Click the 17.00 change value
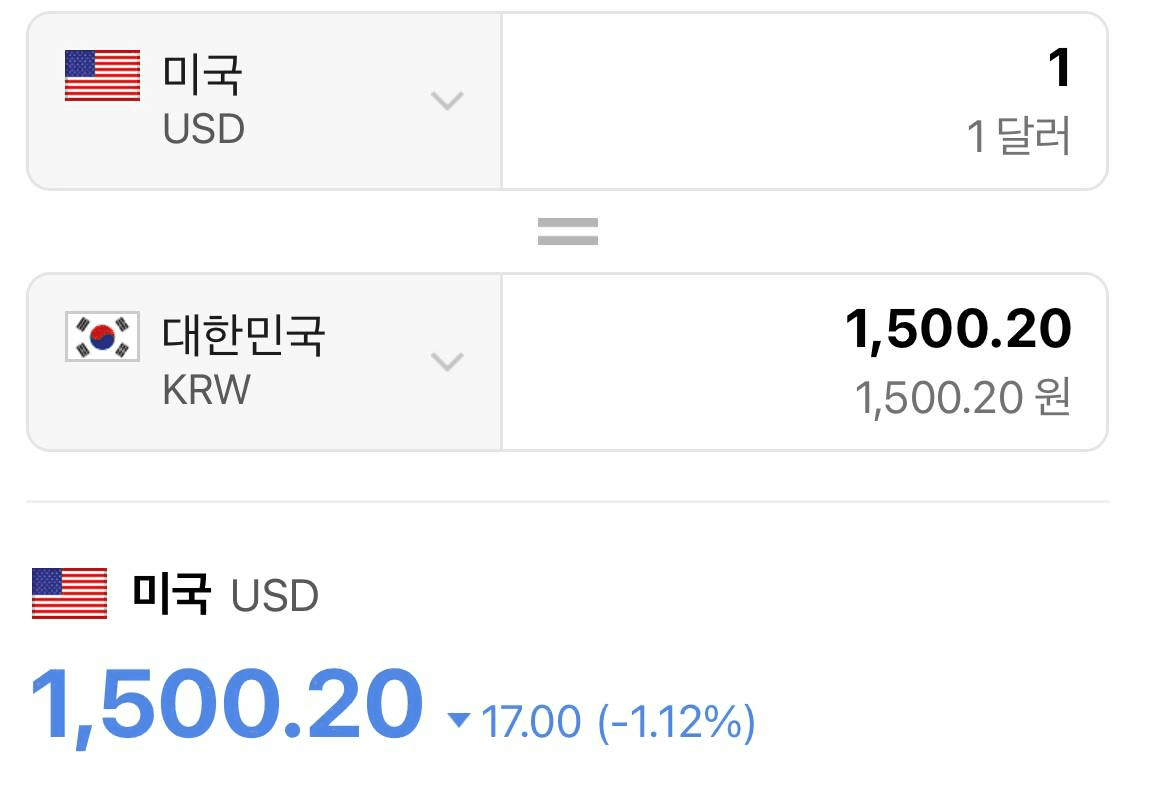1157x786 pixels. point(531,722)
